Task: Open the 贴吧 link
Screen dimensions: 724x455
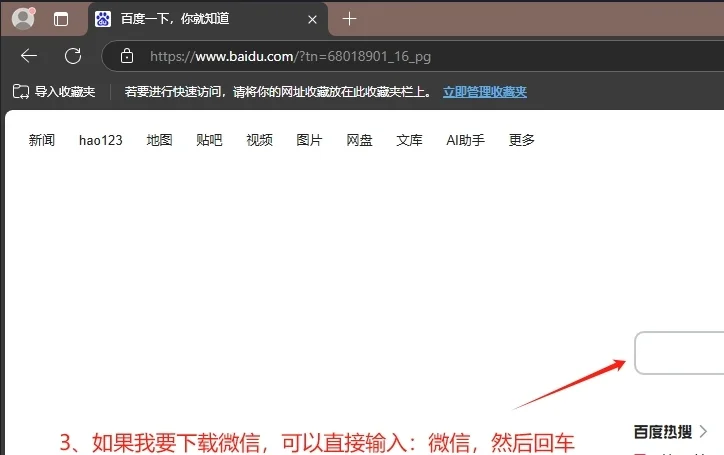Action: click(209, 140)
